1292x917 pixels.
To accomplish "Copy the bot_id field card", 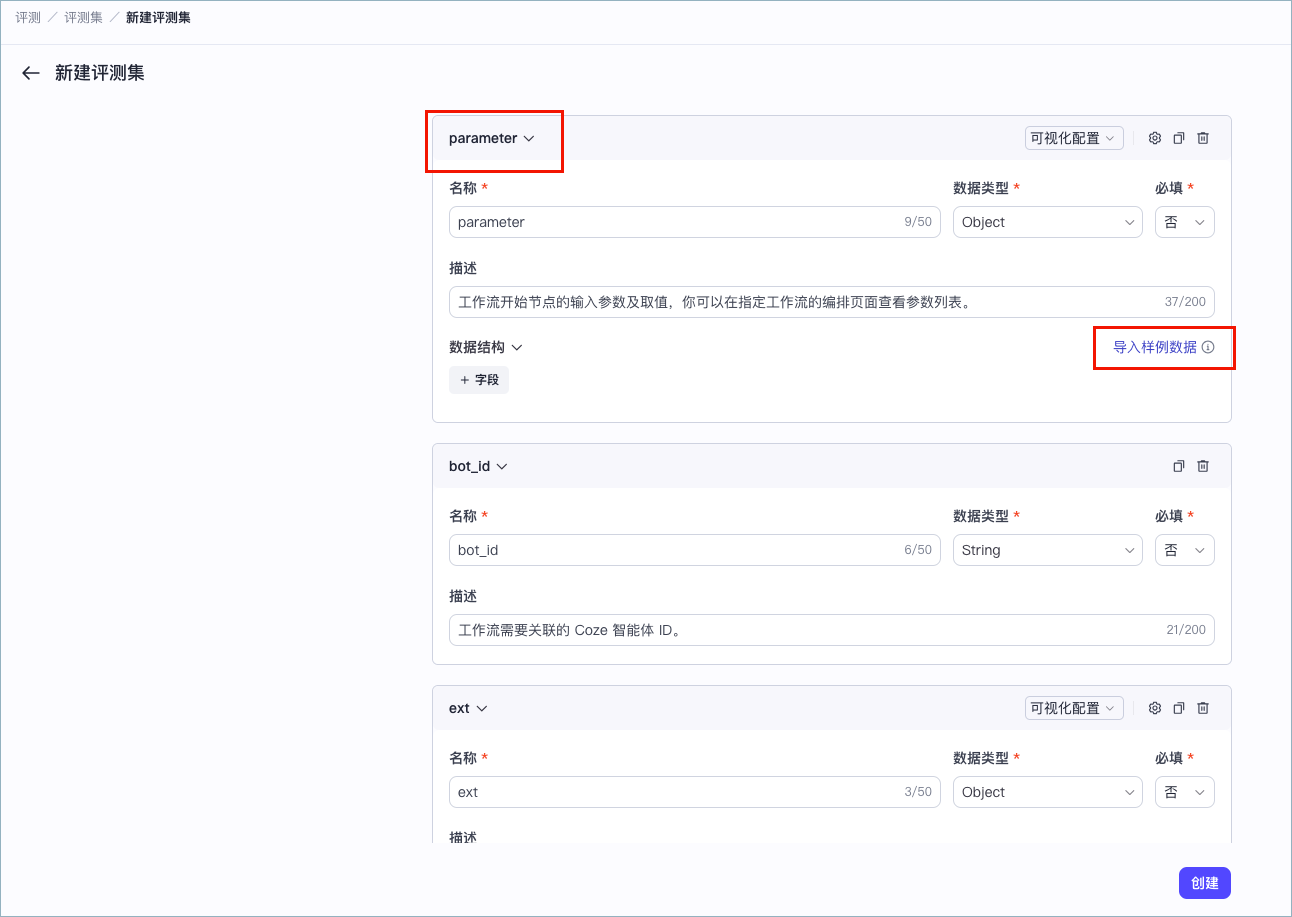I will tap(1179, 466).
